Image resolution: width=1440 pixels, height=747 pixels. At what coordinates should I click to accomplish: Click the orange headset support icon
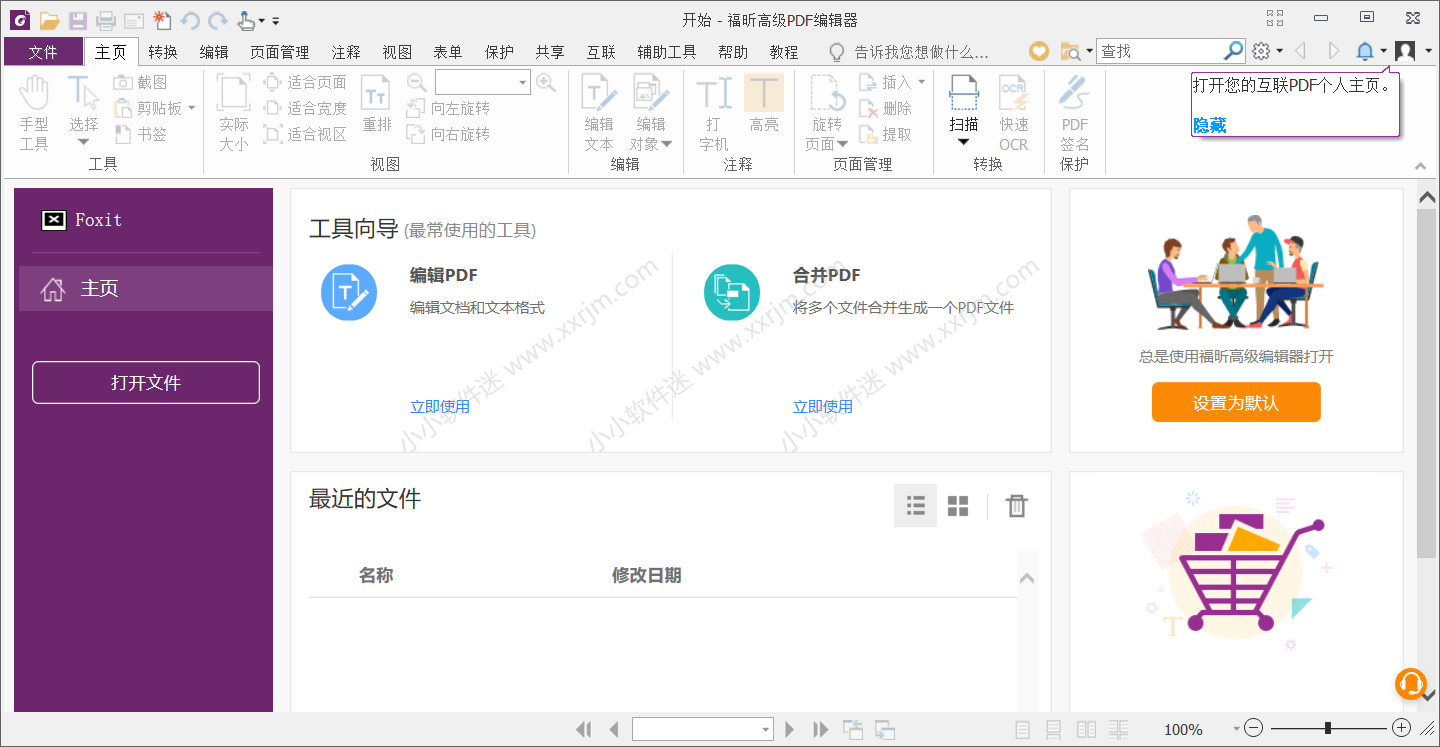click(1410, 683)
